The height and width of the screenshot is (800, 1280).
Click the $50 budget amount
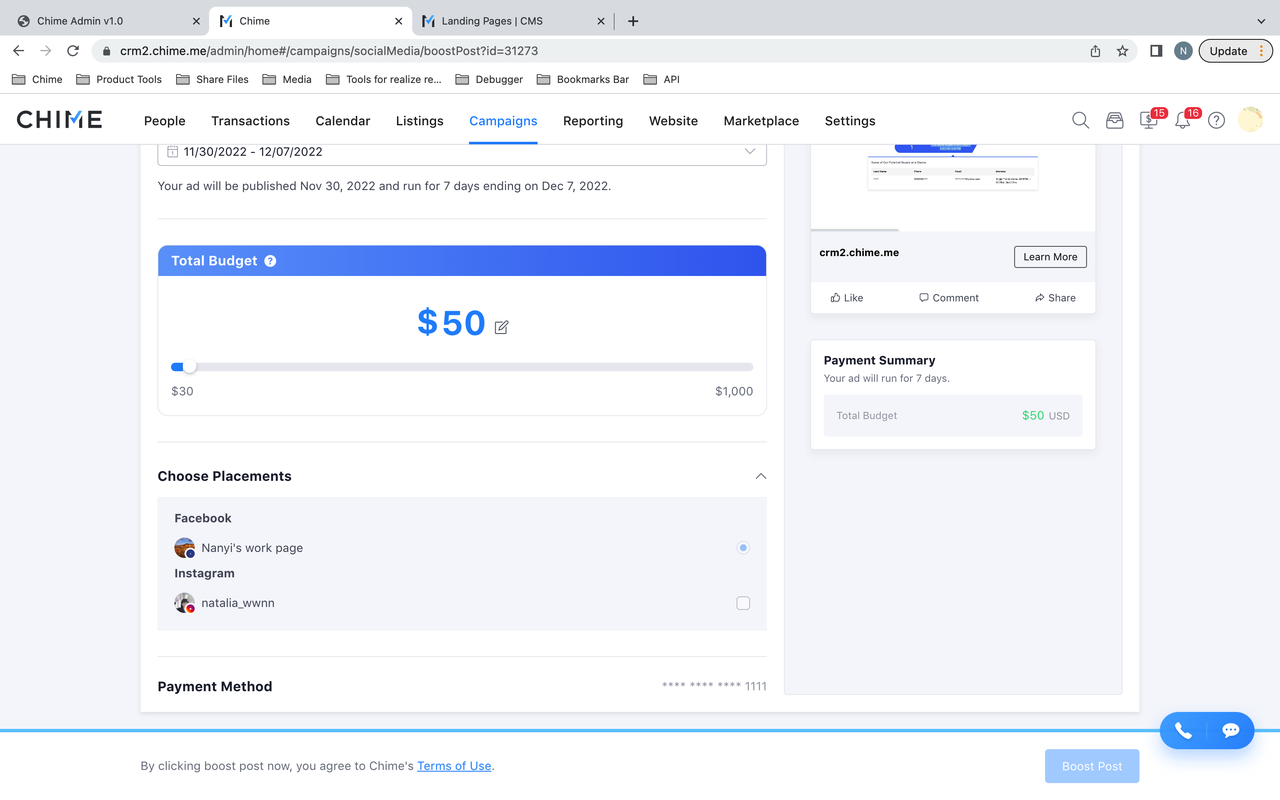coord(451,323)
